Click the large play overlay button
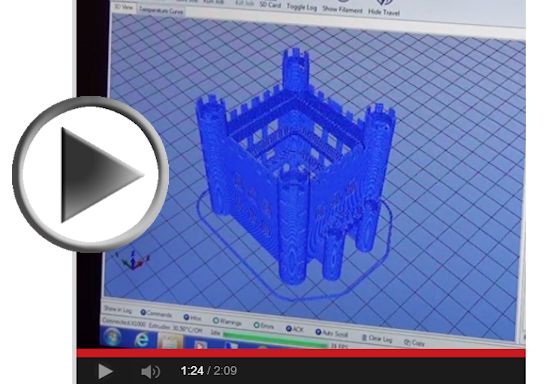Viewport: 550px width, 384px height. (x=91, y=174)
